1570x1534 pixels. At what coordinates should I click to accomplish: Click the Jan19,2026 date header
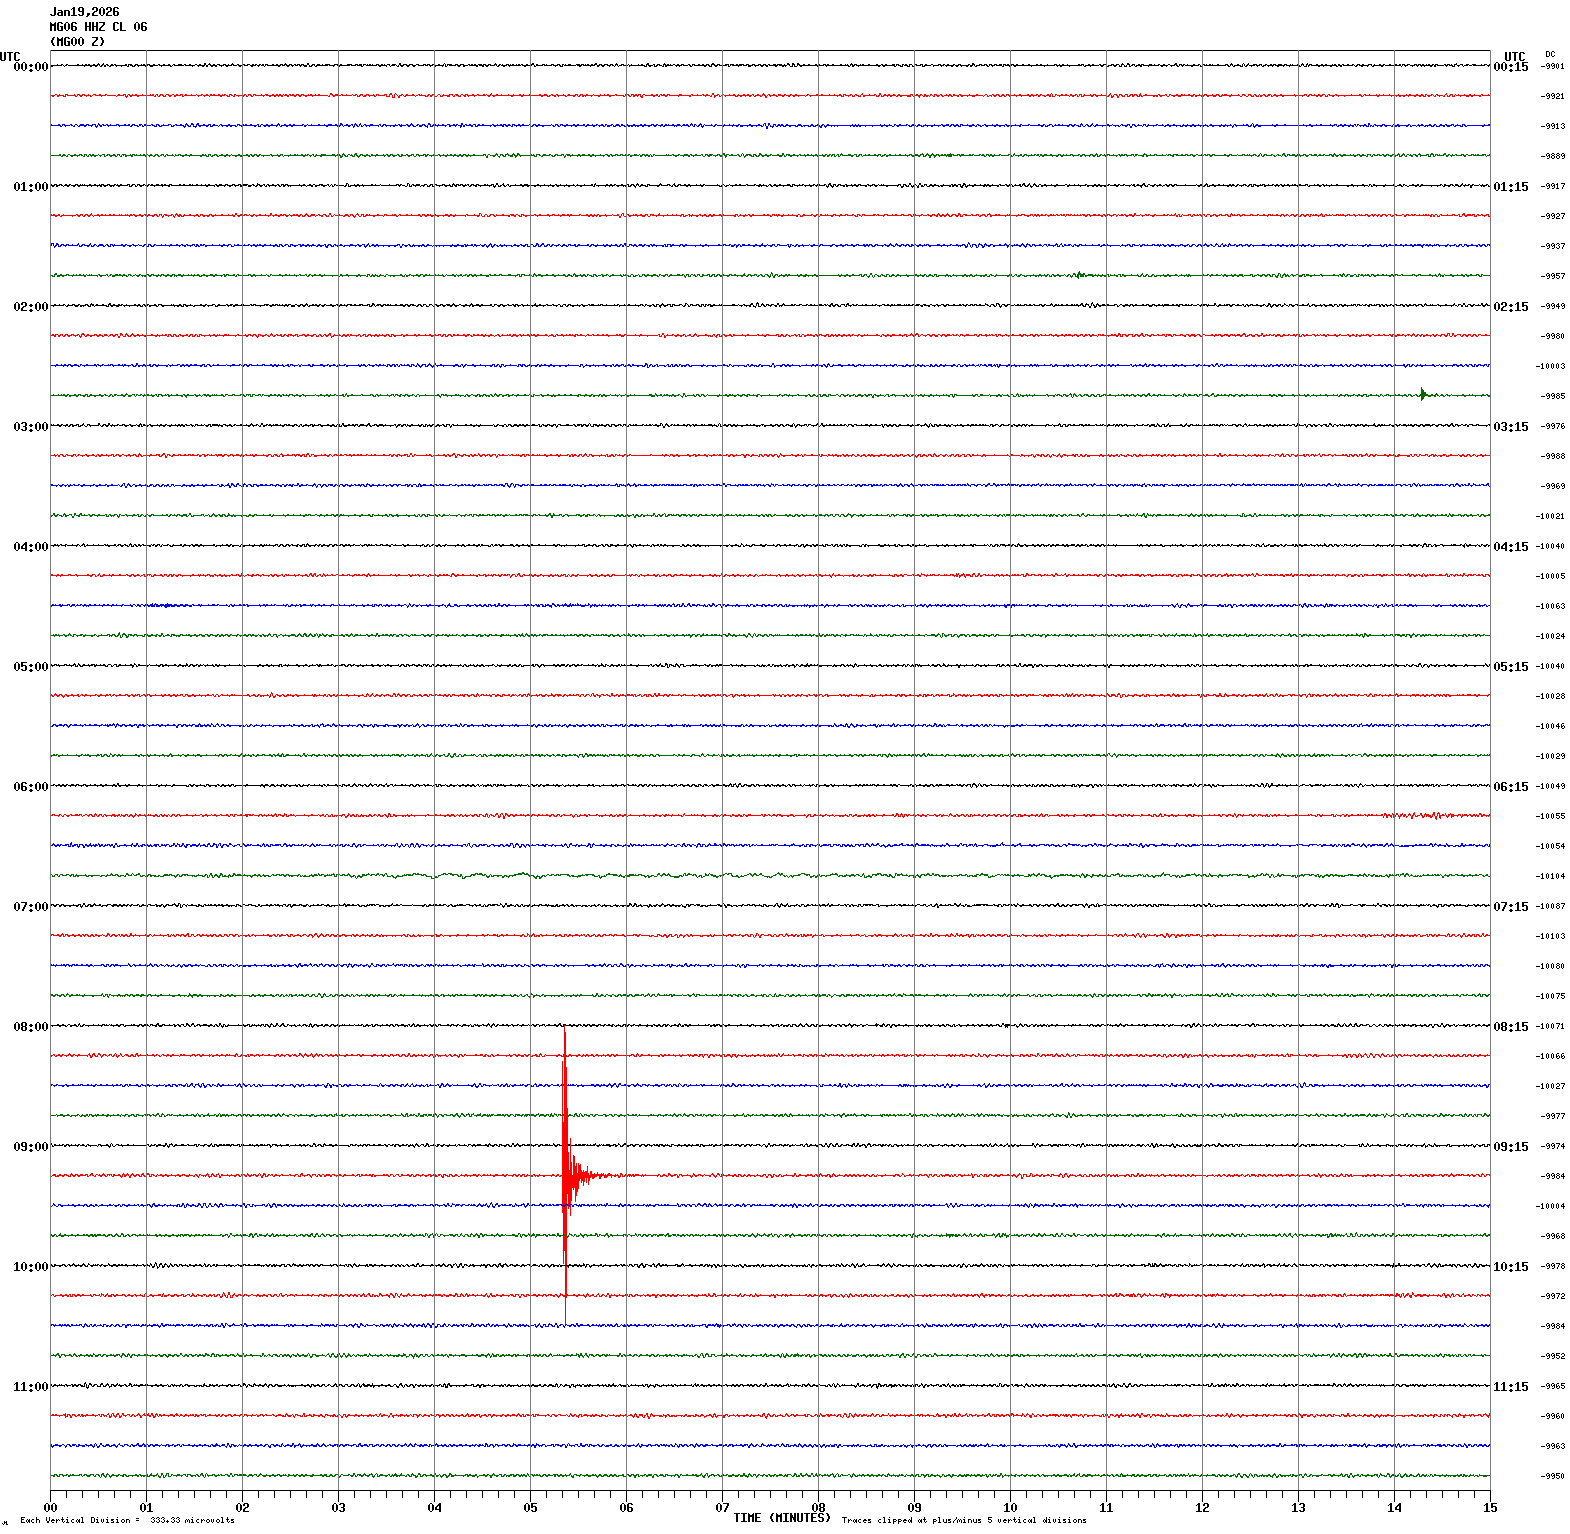tap(84, 12)
